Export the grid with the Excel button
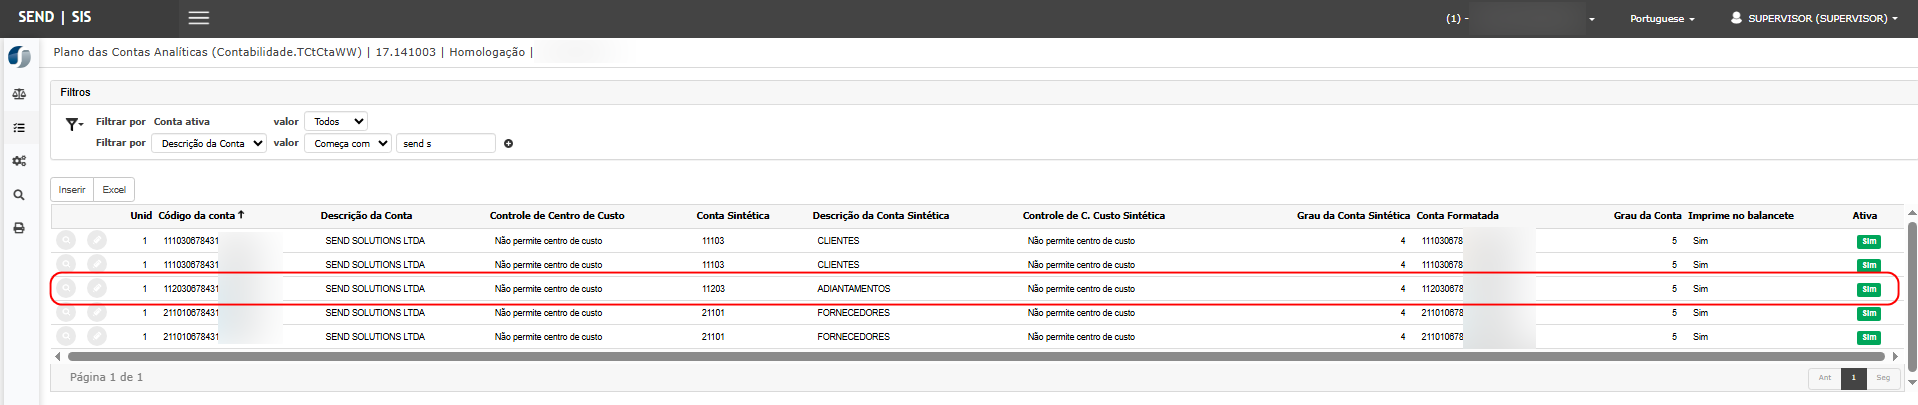Screen dimensions: 1918x405 pyautogui.click(x=114, y=190)
